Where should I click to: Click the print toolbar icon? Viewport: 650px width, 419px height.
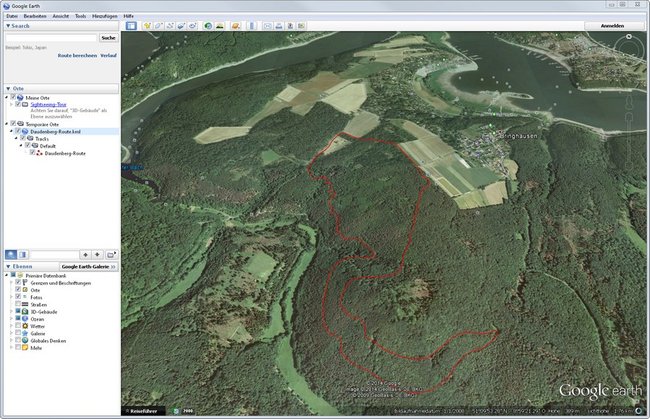[279, 26]
